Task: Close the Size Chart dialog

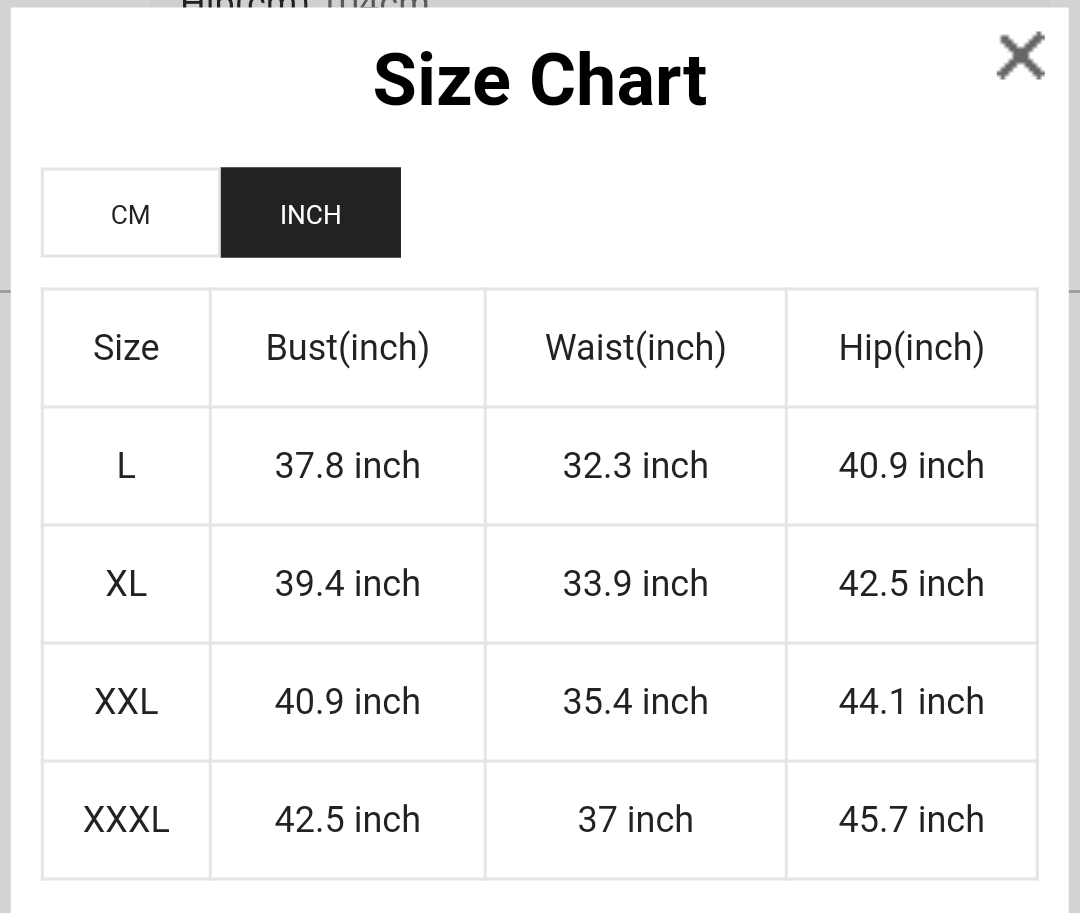Action: pyautogui.click(x=1020, y=57)
